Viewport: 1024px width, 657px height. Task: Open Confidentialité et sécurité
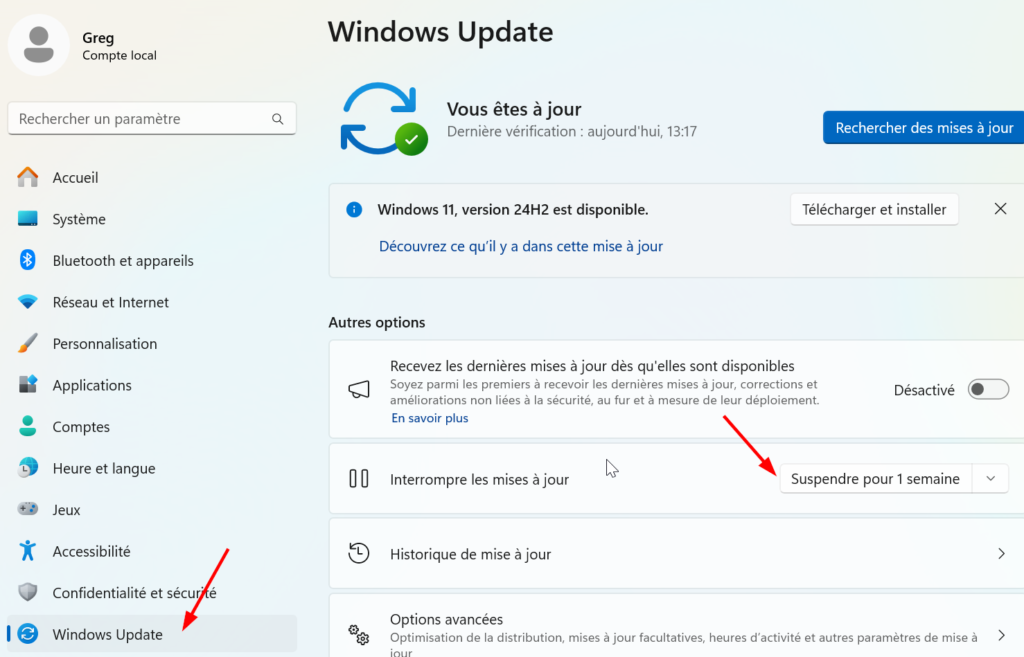[x=152, y=592]
